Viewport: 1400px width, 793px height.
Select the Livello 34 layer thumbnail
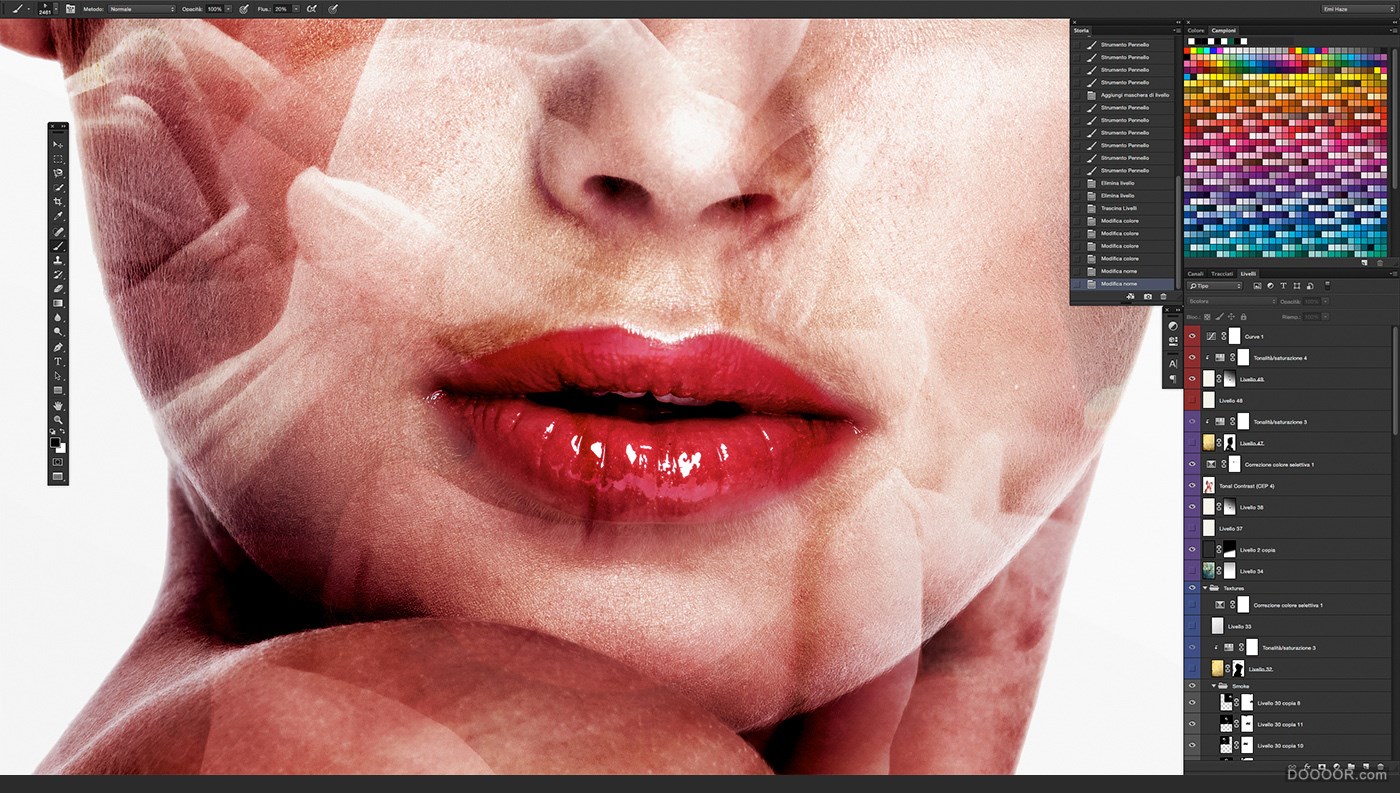click(x=1209, y=571)
